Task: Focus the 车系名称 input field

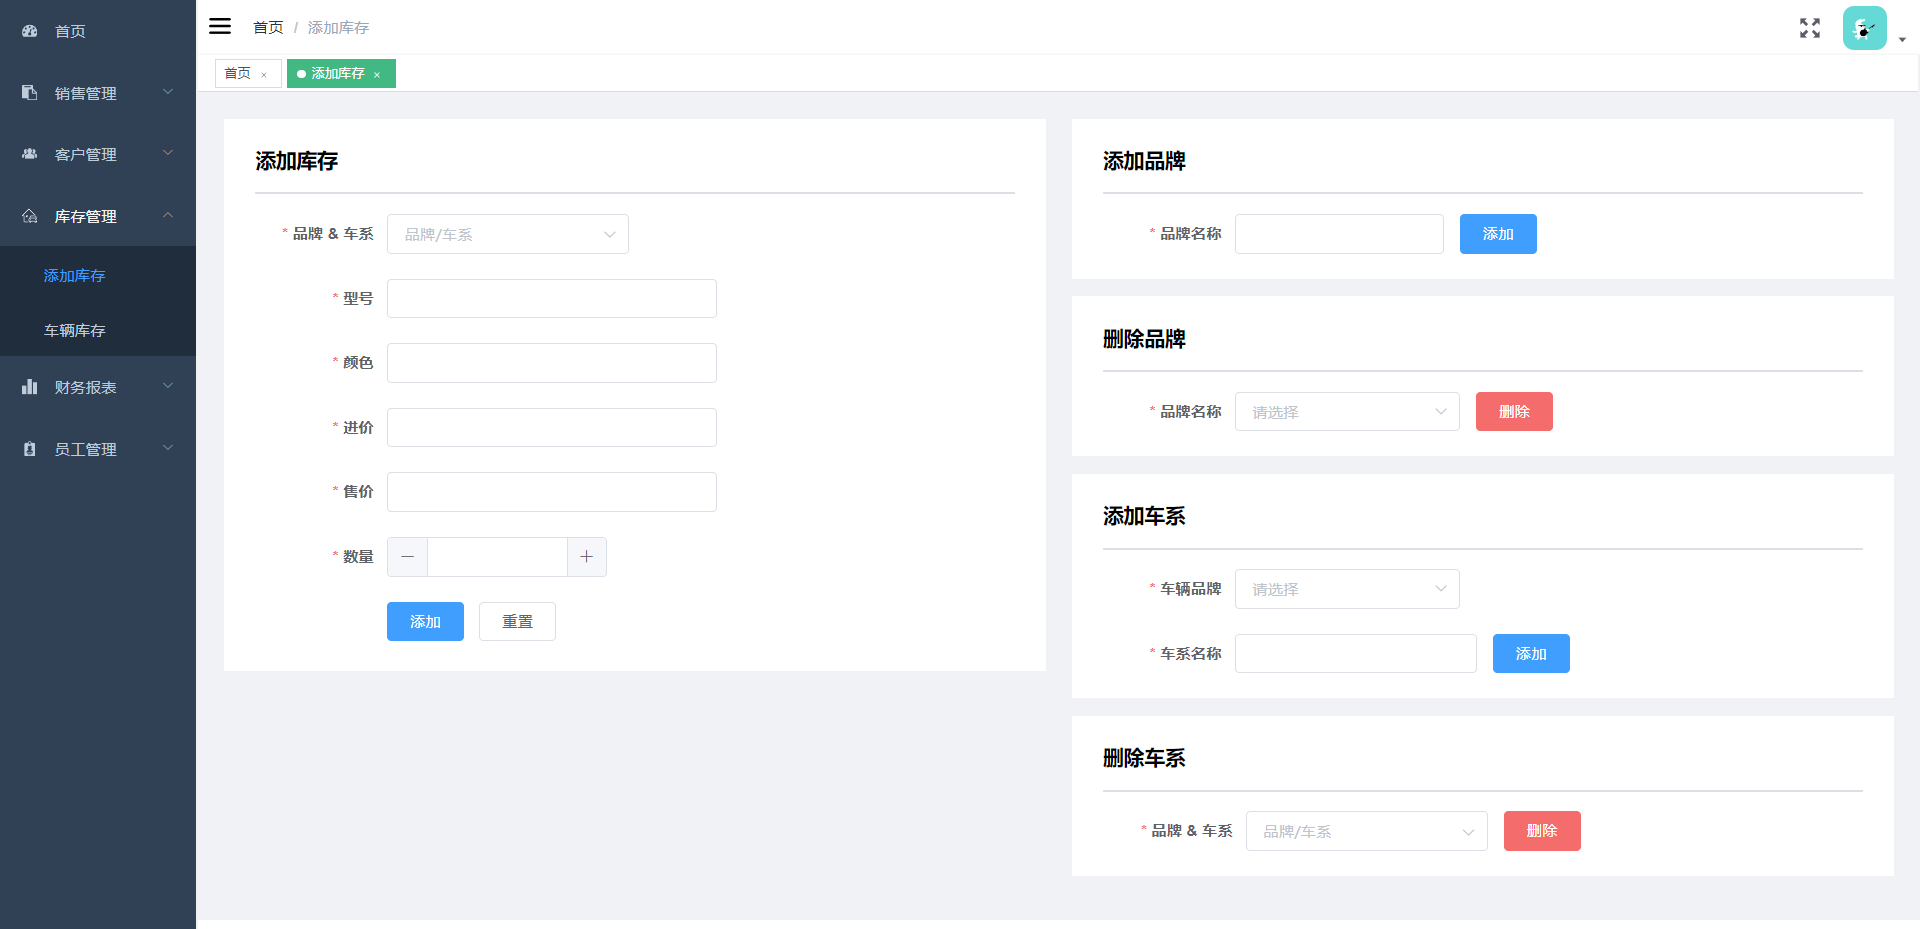Action: pyautogui.click(x=1356, y=654)
